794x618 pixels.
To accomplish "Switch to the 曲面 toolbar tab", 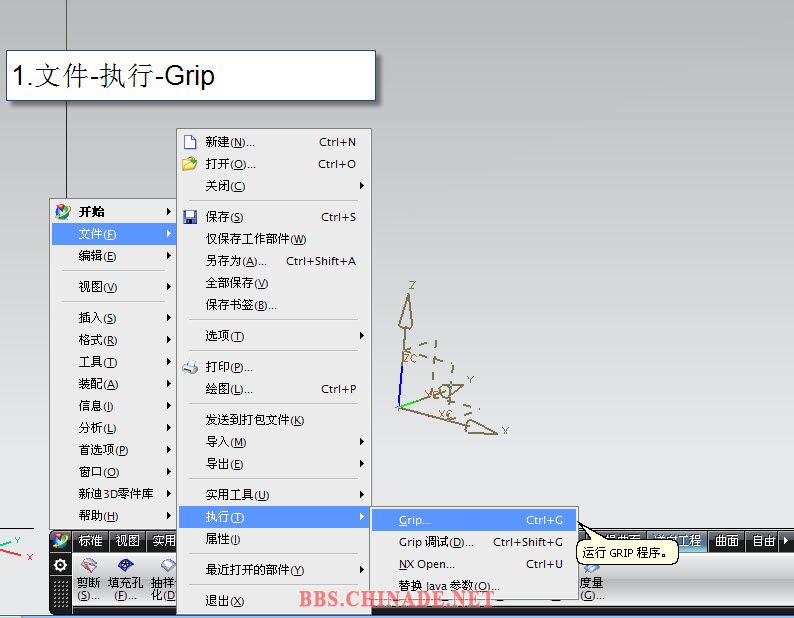I will coord(726,541).
